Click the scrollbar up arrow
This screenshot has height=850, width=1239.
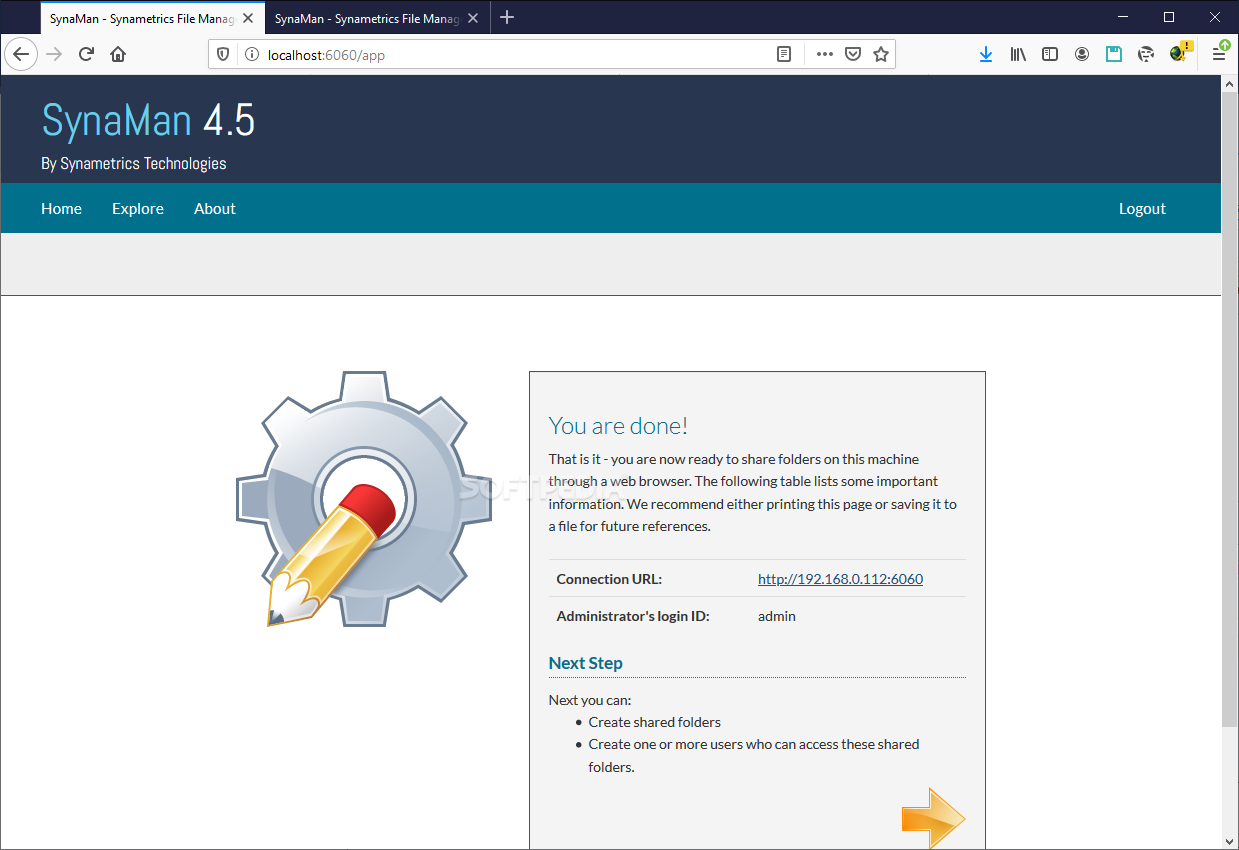click(x=1230, y=84)
